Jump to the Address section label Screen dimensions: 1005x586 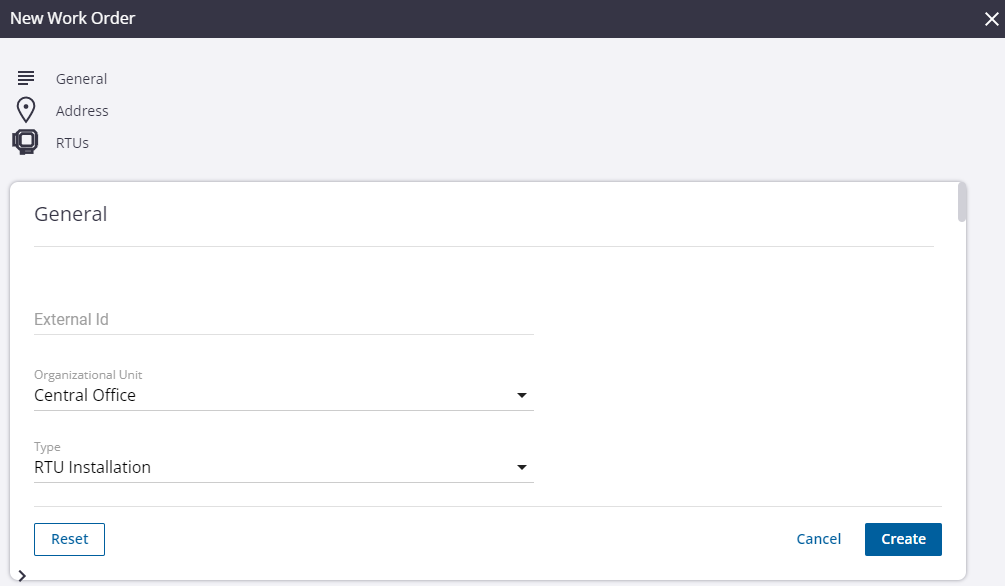coord(82,111)
